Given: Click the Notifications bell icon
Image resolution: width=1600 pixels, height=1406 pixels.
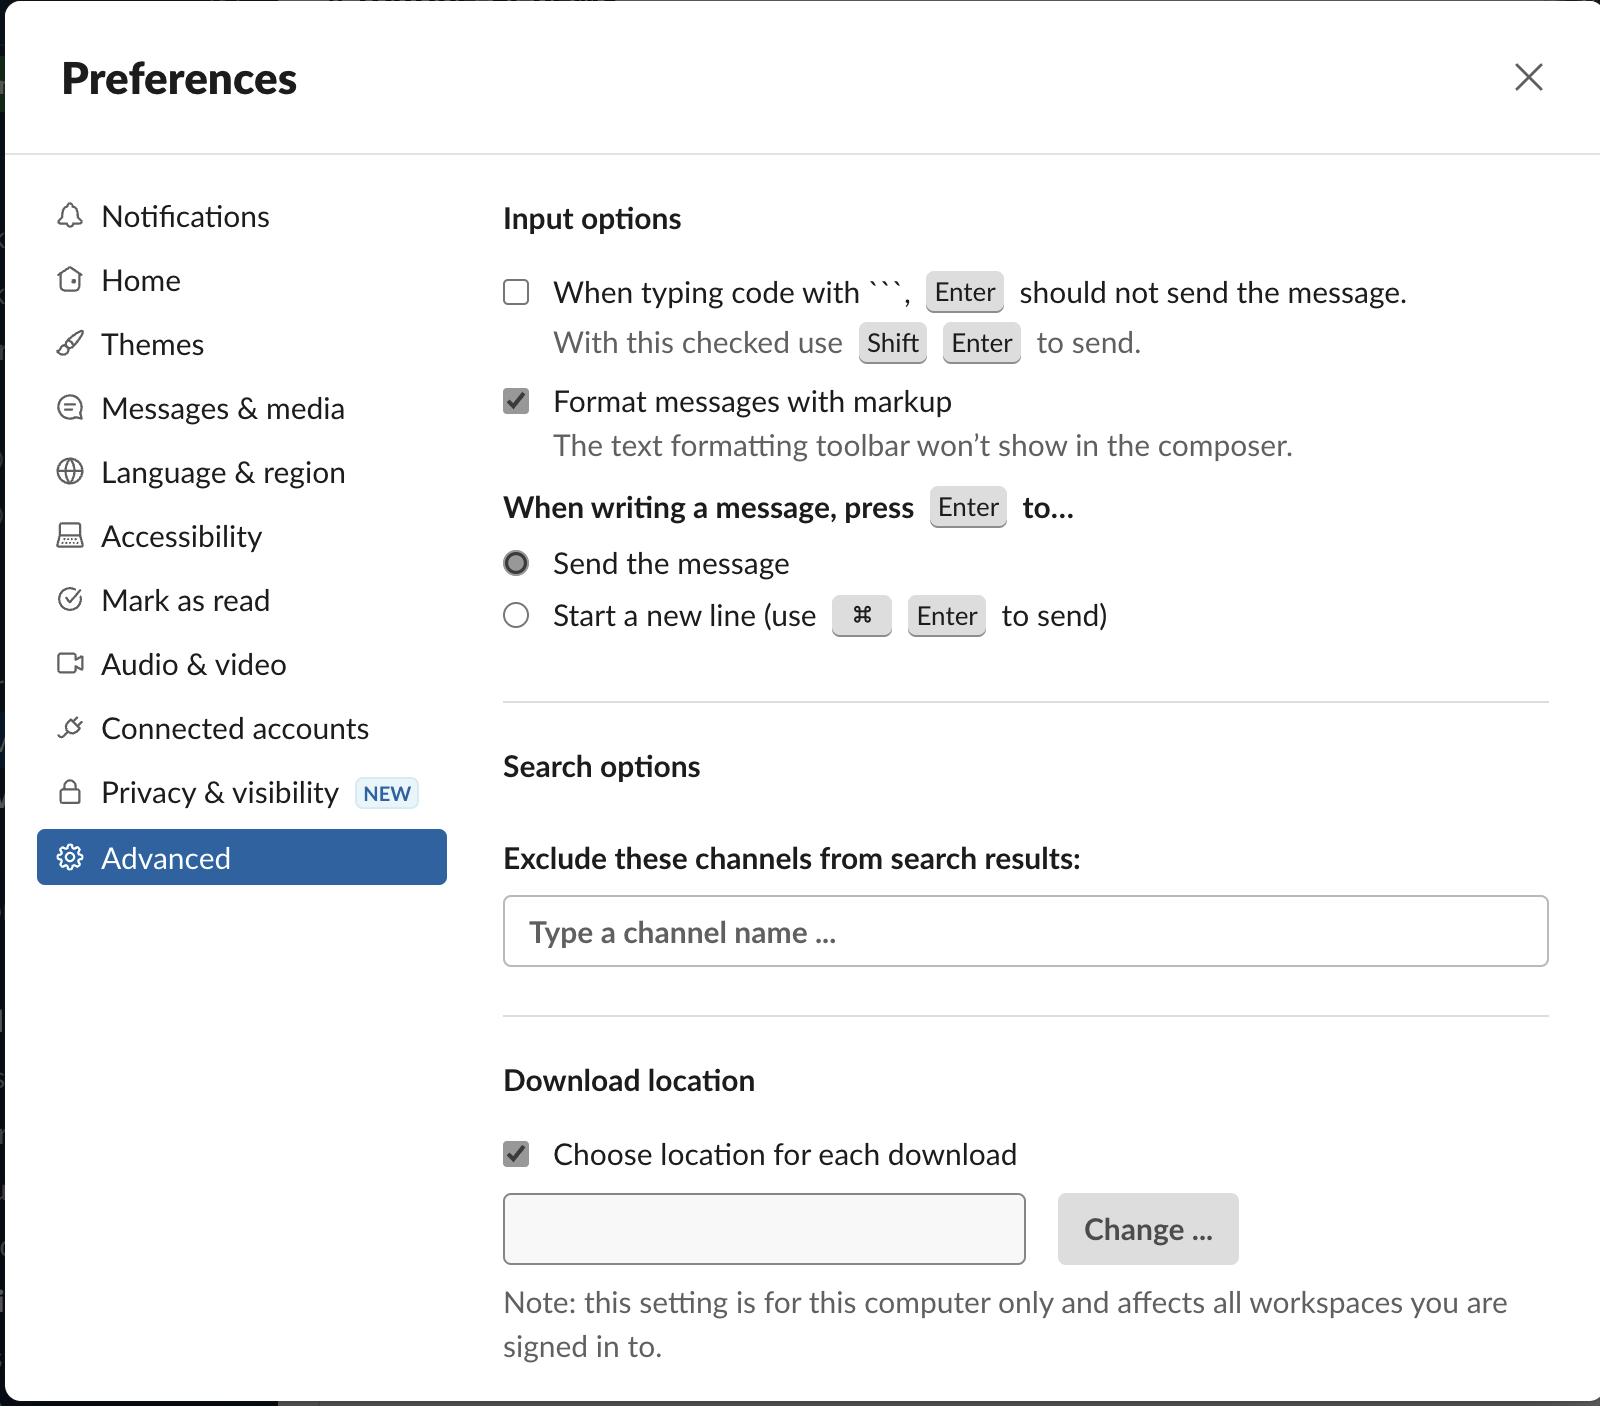Looking at the screenshot, I should (70, 216).
